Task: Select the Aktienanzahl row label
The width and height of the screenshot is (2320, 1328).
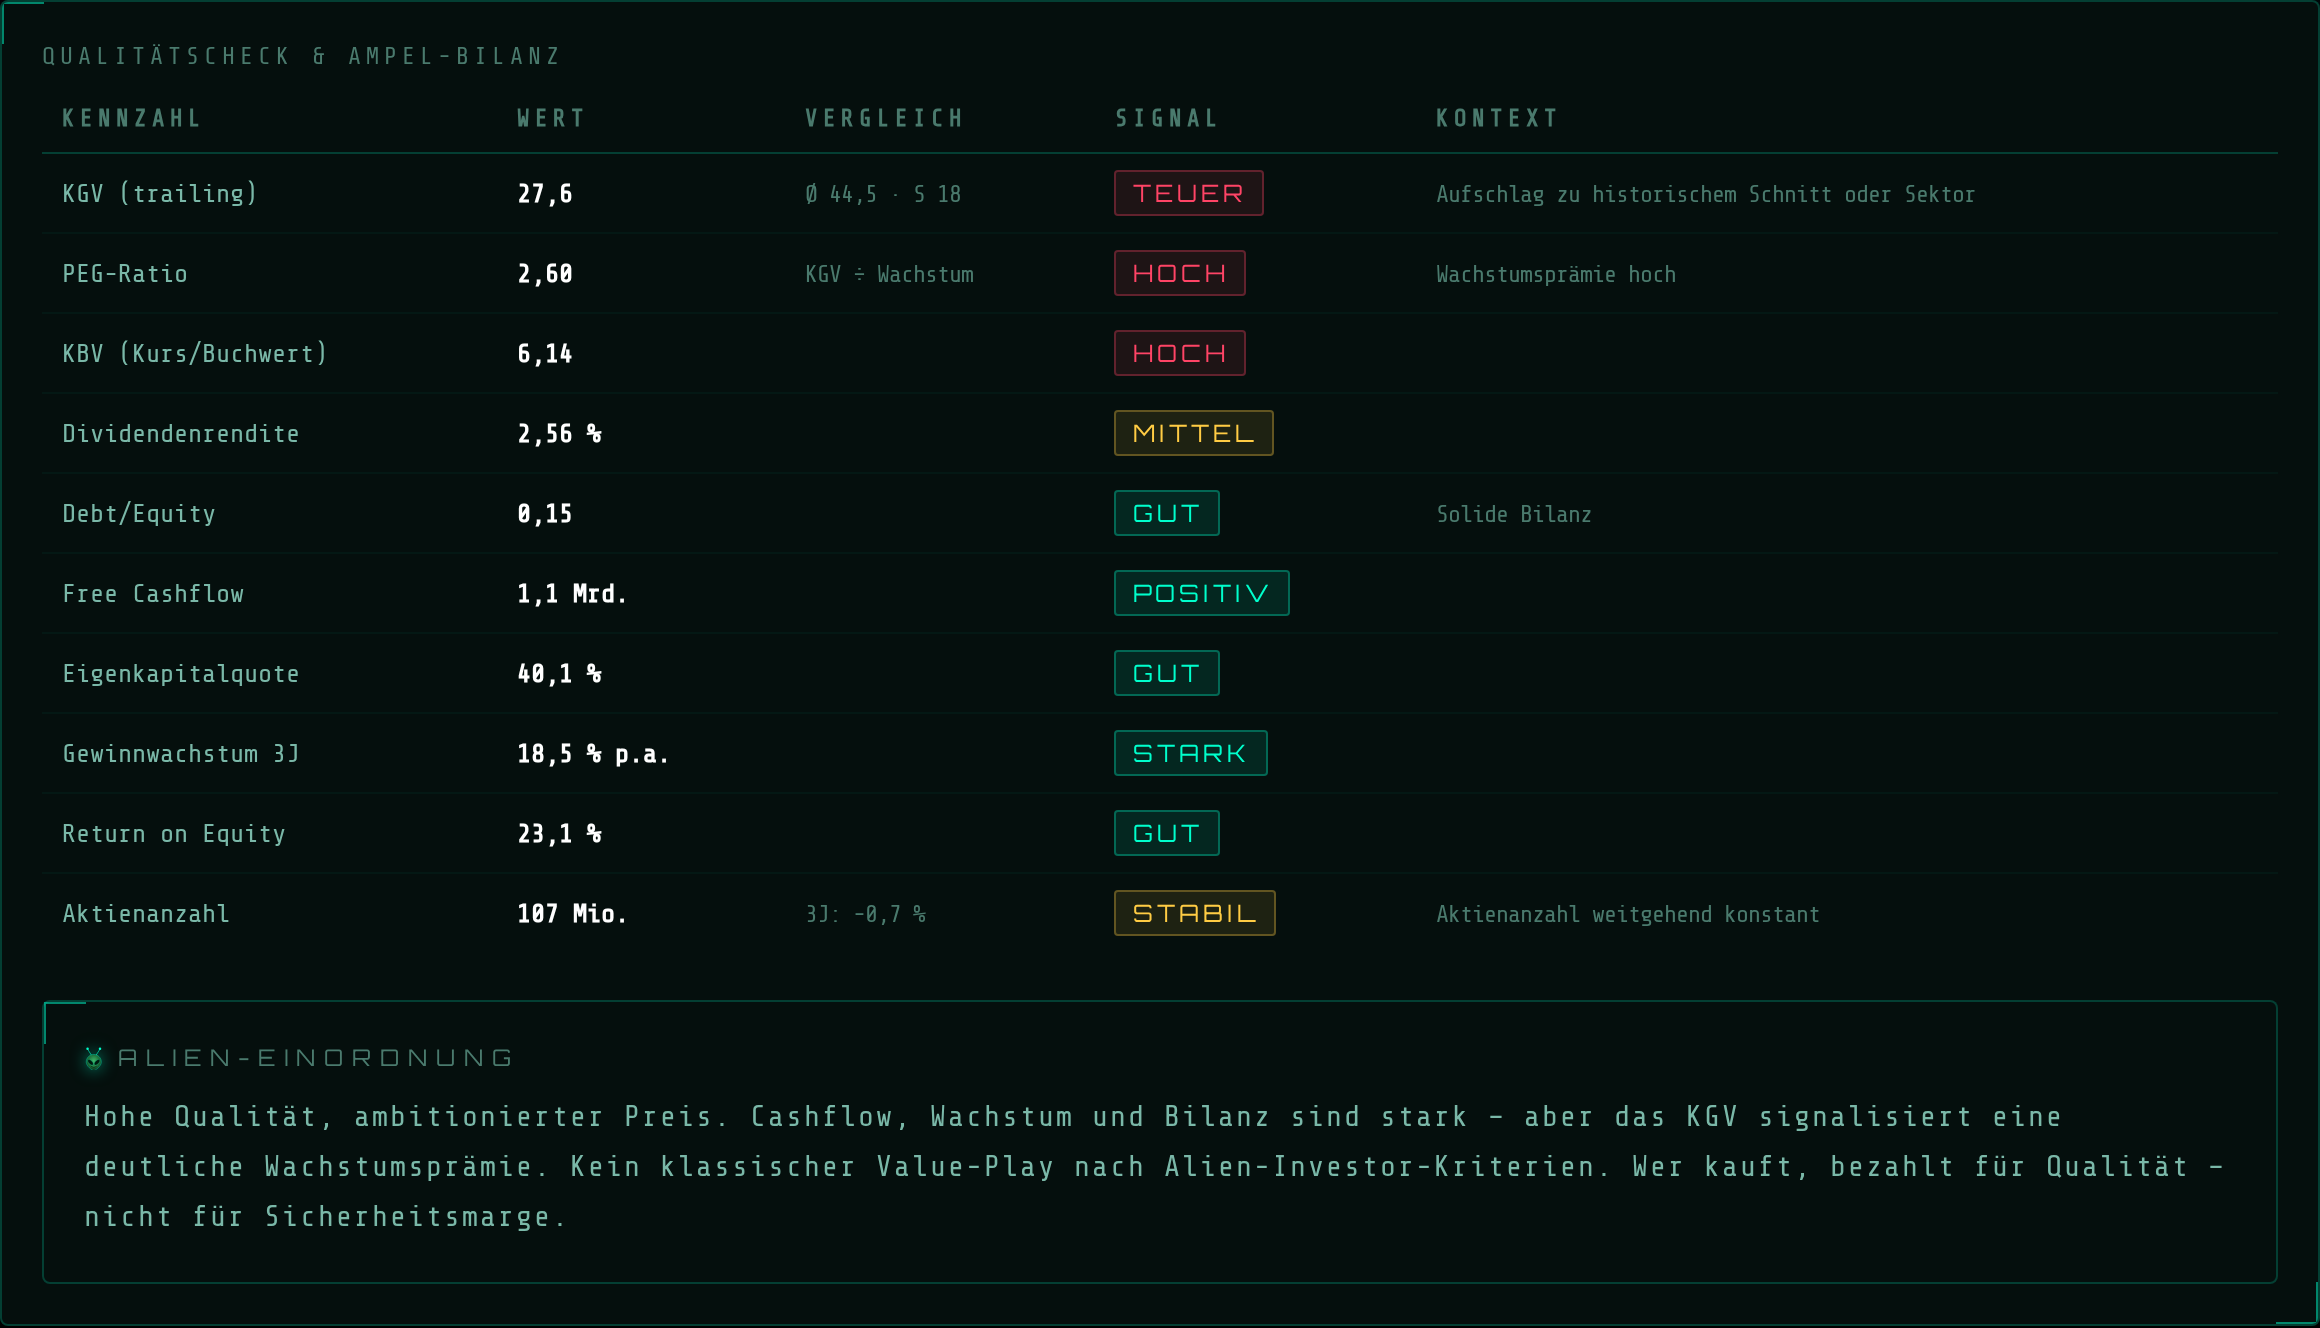Action: (146, 913)
